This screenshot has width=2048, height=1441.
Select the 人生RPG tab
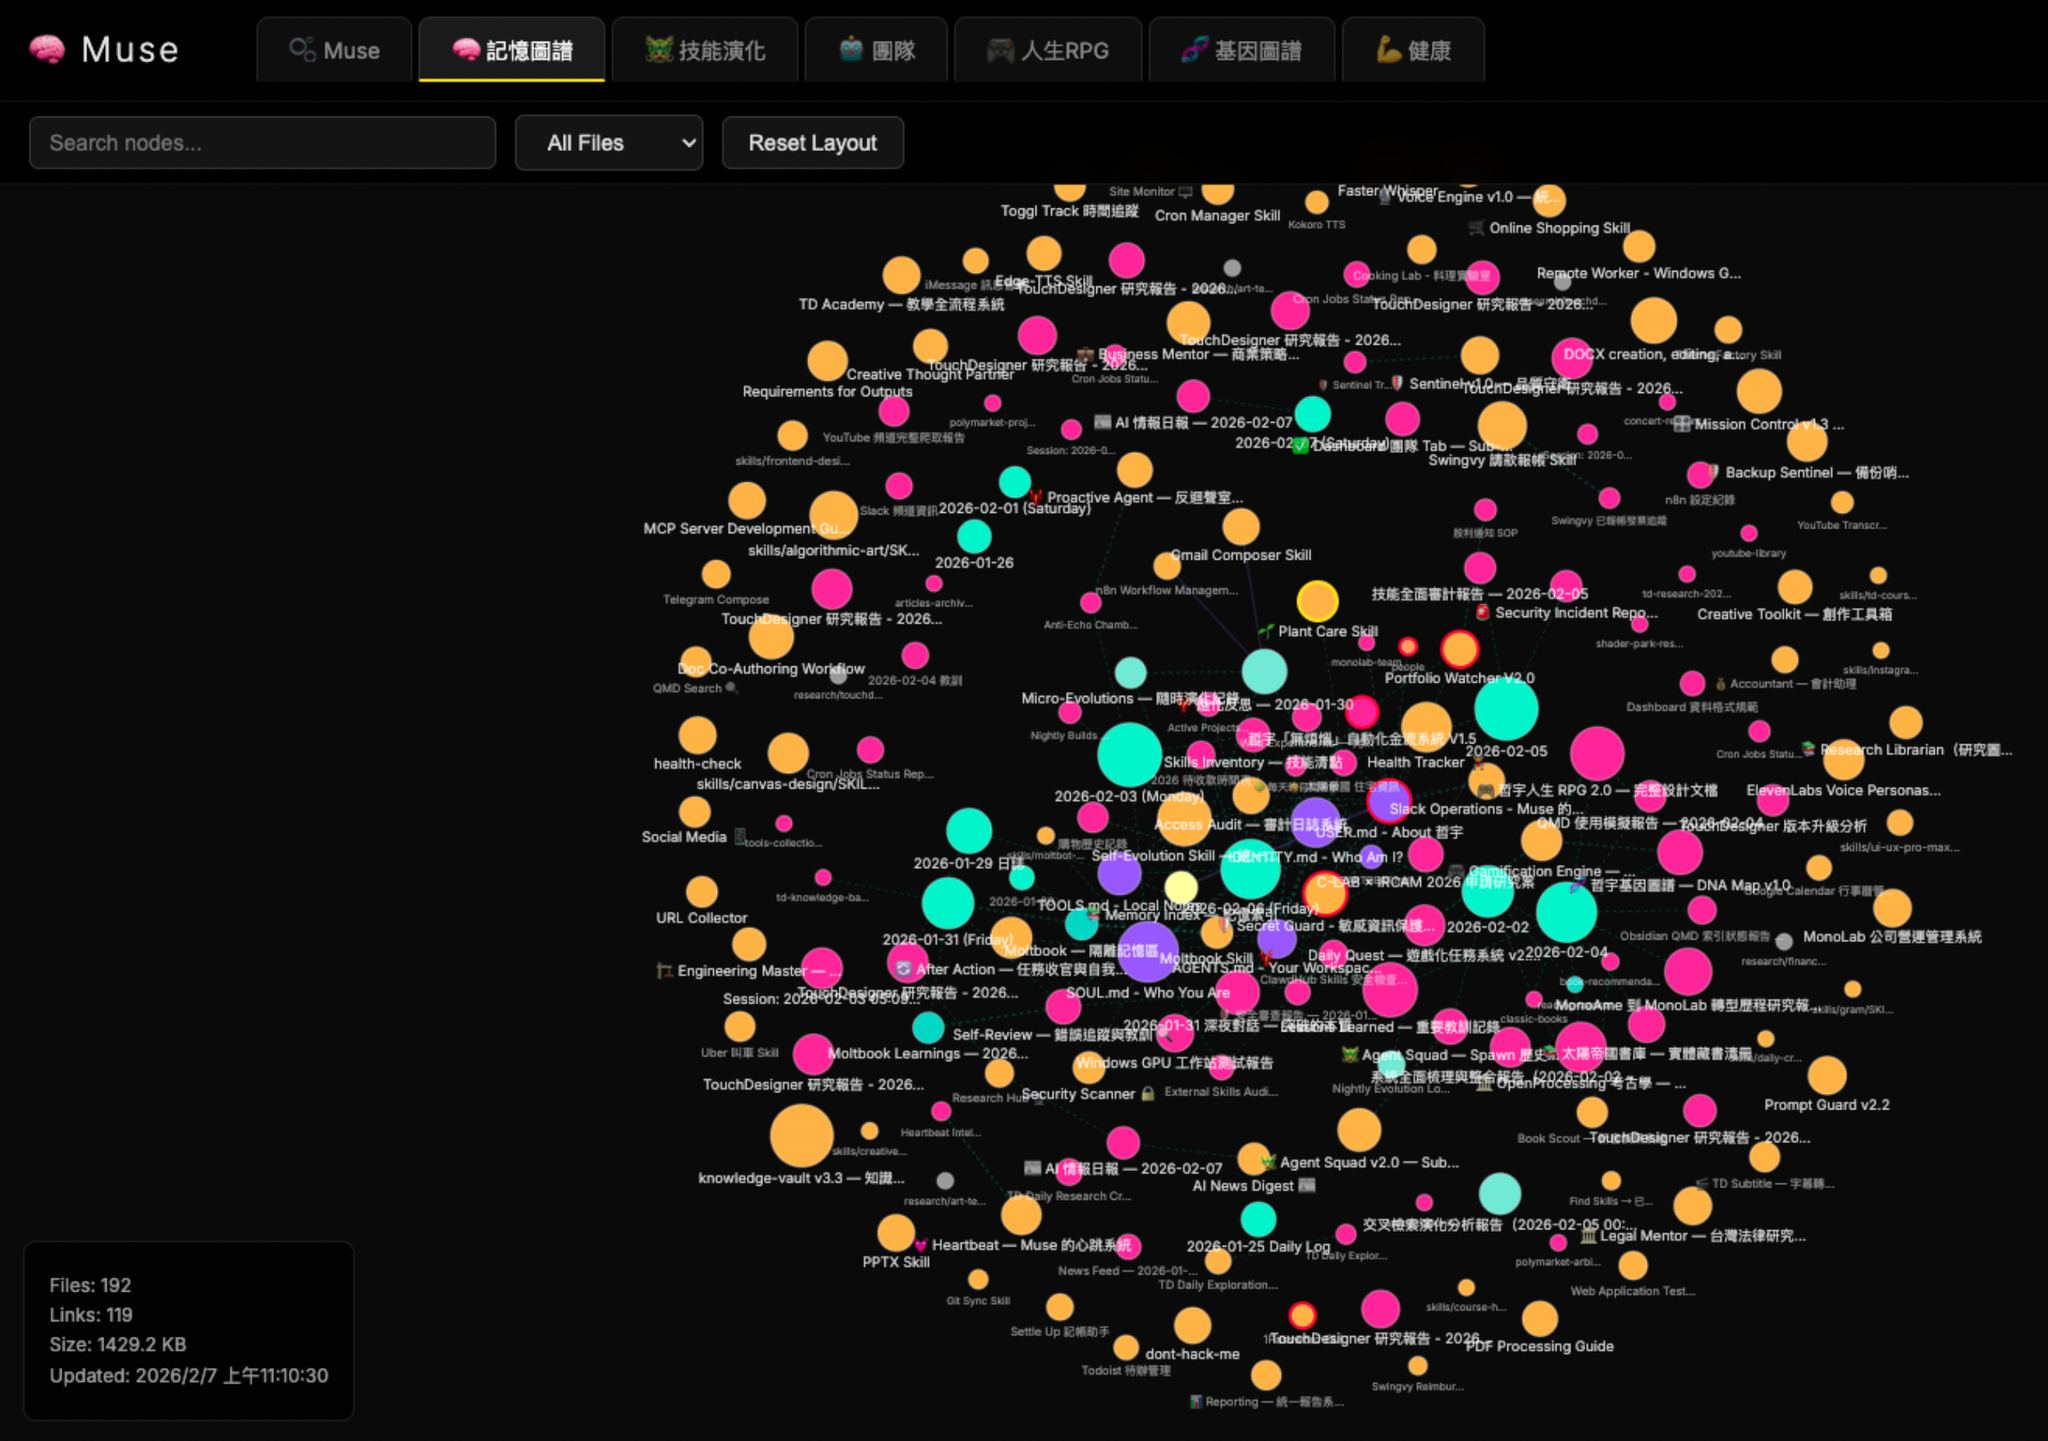pos(1048,50)
